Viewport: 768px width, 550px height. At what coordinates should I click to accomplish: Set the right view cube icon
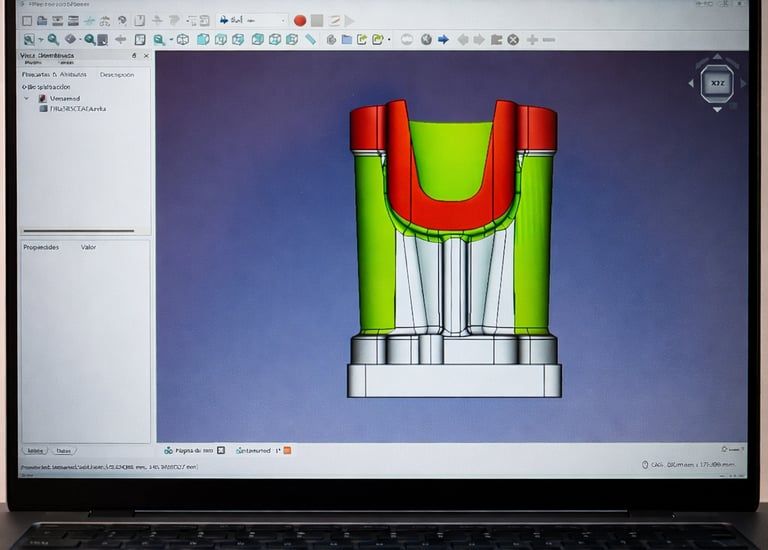[x=238, y=40]
